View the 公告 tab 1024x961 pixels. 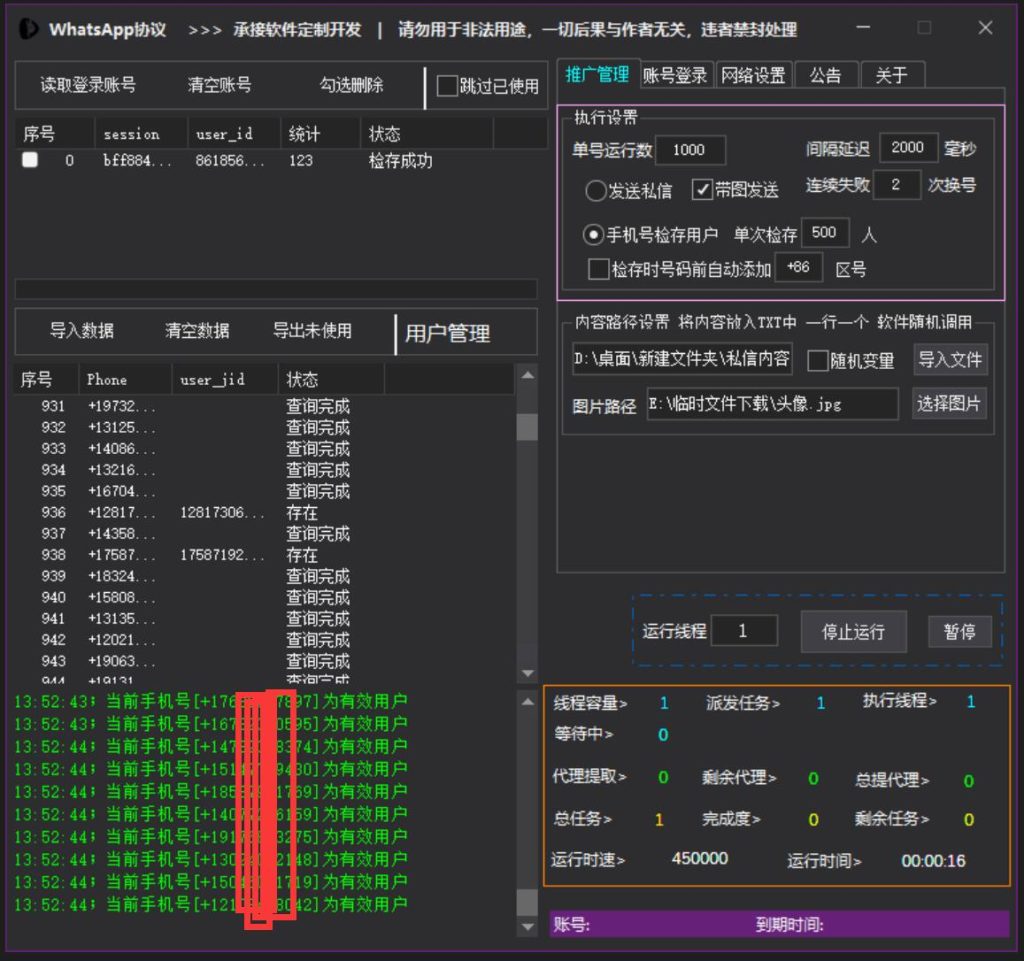827,73
